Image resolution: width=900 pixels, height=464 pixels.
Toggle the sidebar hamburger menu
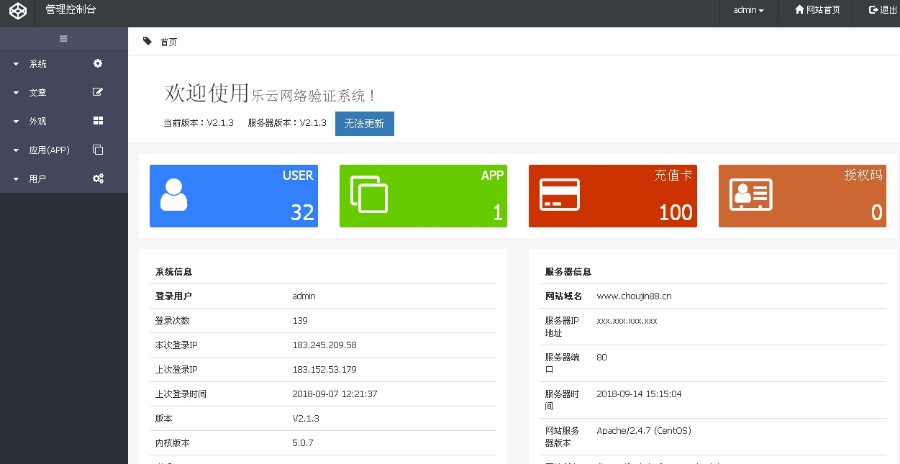[64, 39]
